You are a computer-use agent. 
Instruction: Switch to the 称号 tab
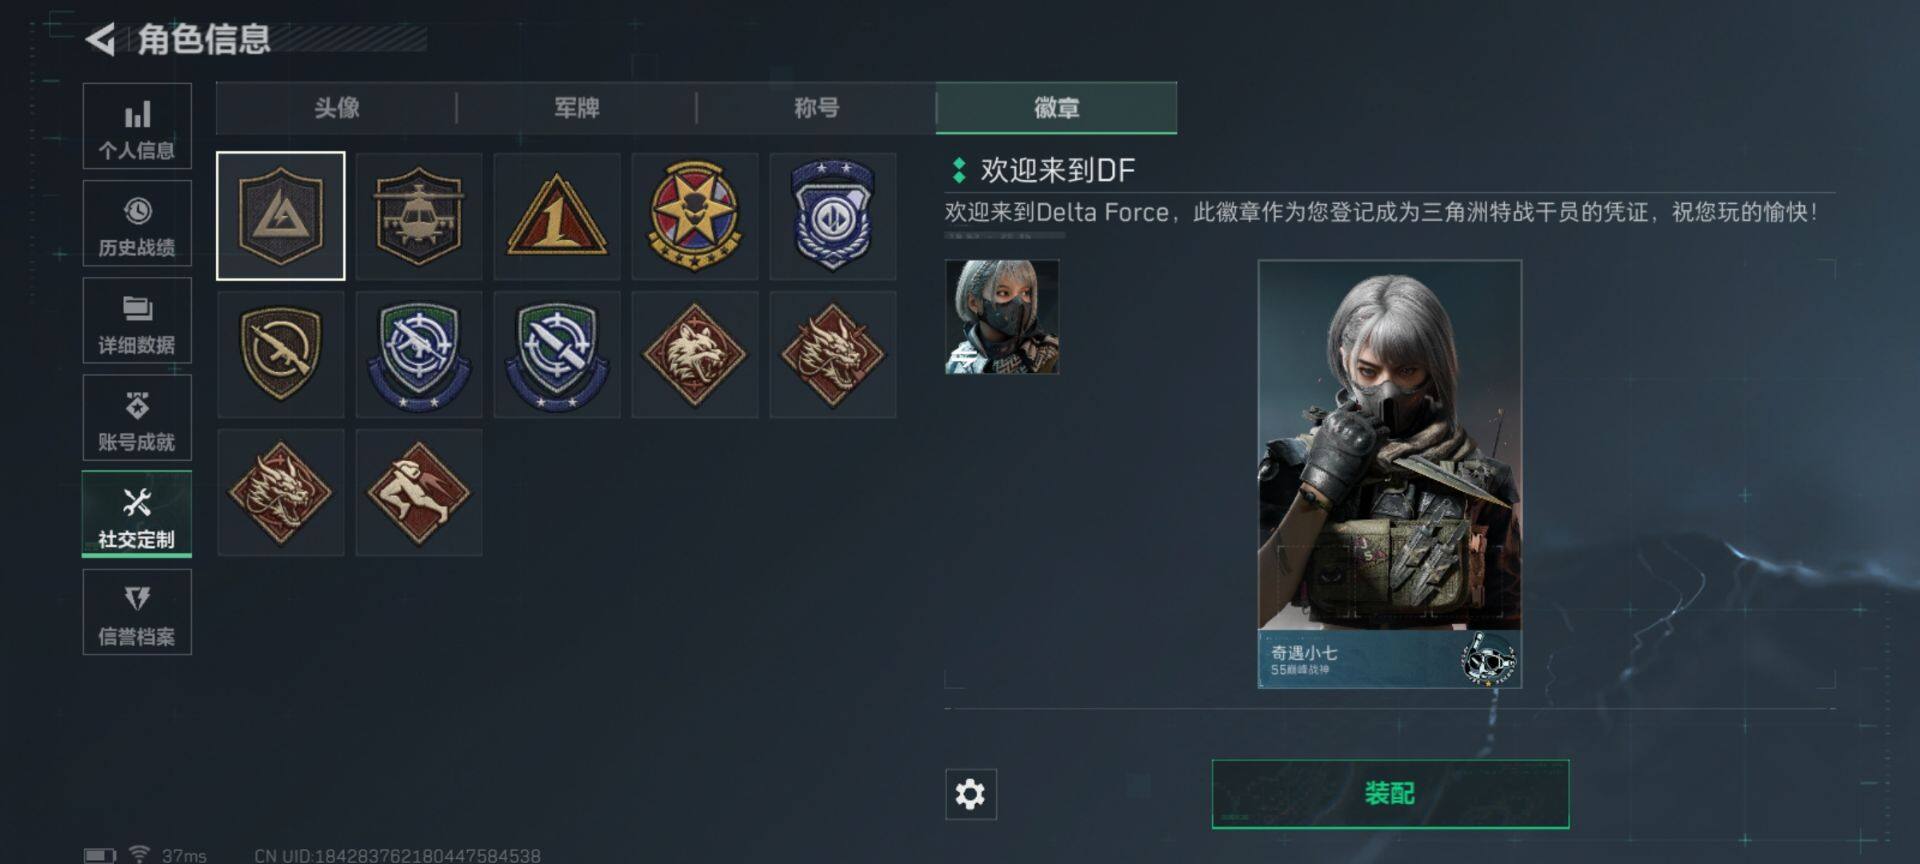click(x=816, y=108)
